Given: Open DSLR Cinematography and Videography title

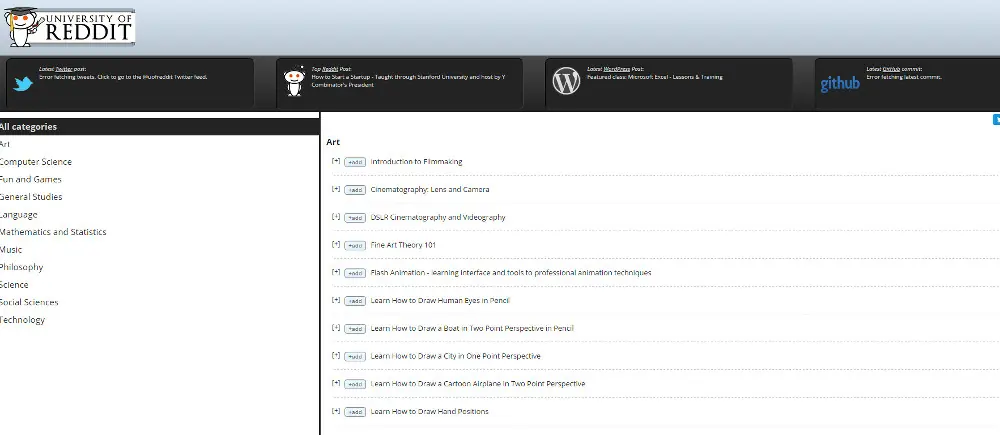Looking at the screenshot, I should click(x=438, y=218).
